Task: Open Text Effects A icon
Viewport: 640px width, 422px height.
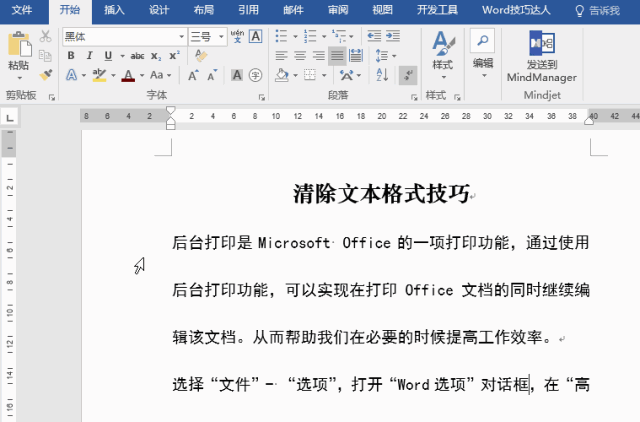Action: click(x=71, y=75)
